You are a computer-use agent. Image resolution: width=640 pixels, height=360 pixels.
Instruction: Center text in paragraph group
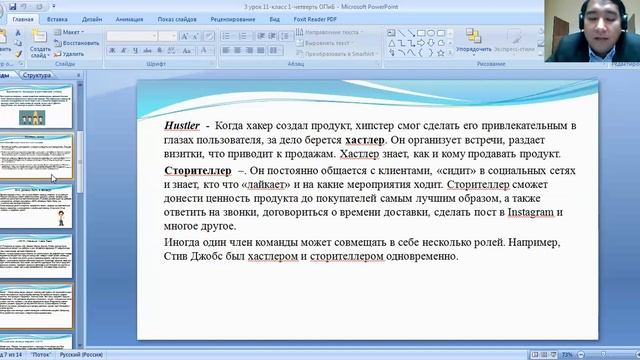238,50
